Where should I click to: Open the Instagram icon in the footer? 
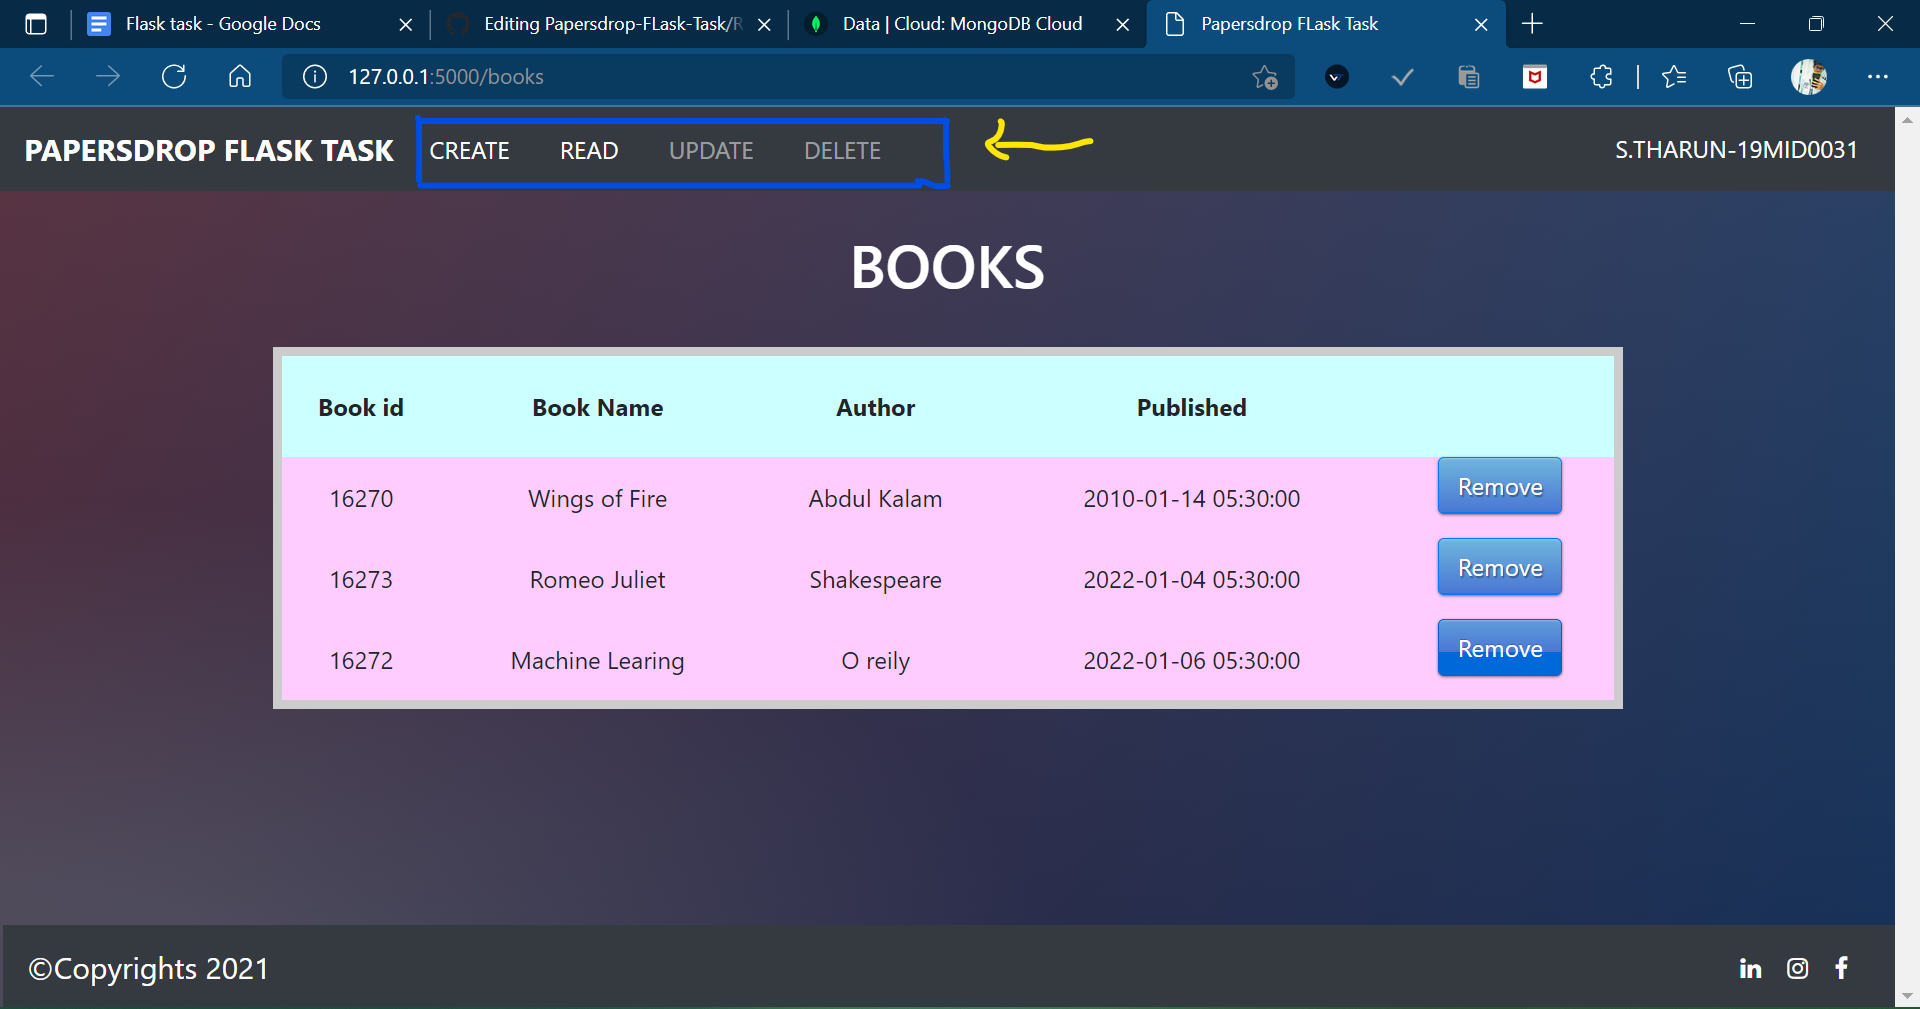tap(1797, 968)
